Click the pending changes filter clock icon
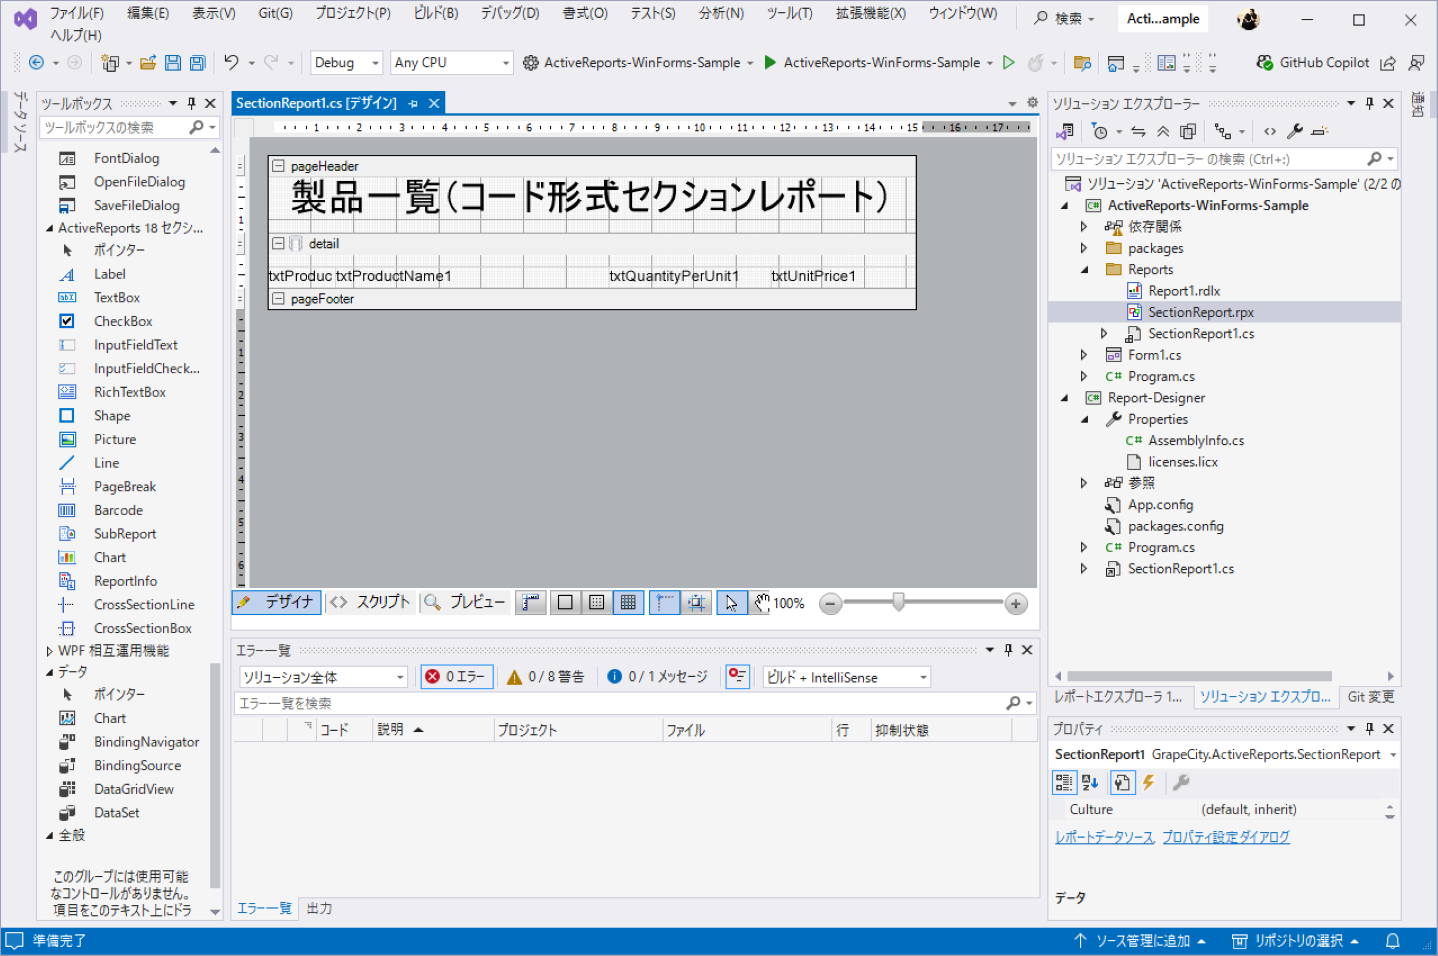 (x=1100, y=132)
